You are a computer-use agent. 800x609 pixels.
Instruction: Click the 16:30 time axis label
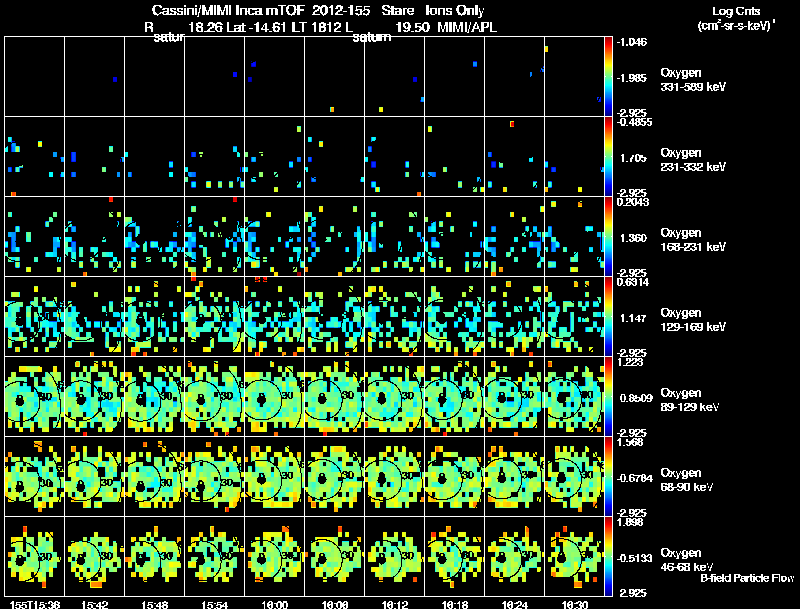coord(574,604)
